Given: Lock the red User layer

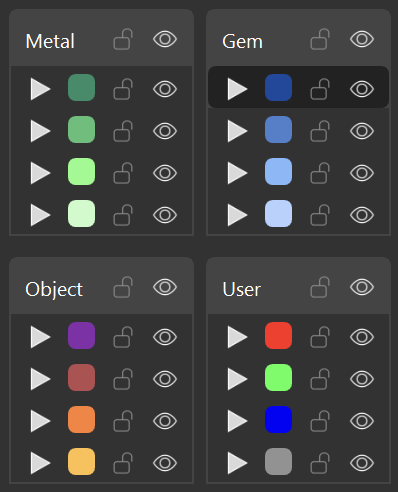Looking at the screenshot, I should [x=320, y=337].
